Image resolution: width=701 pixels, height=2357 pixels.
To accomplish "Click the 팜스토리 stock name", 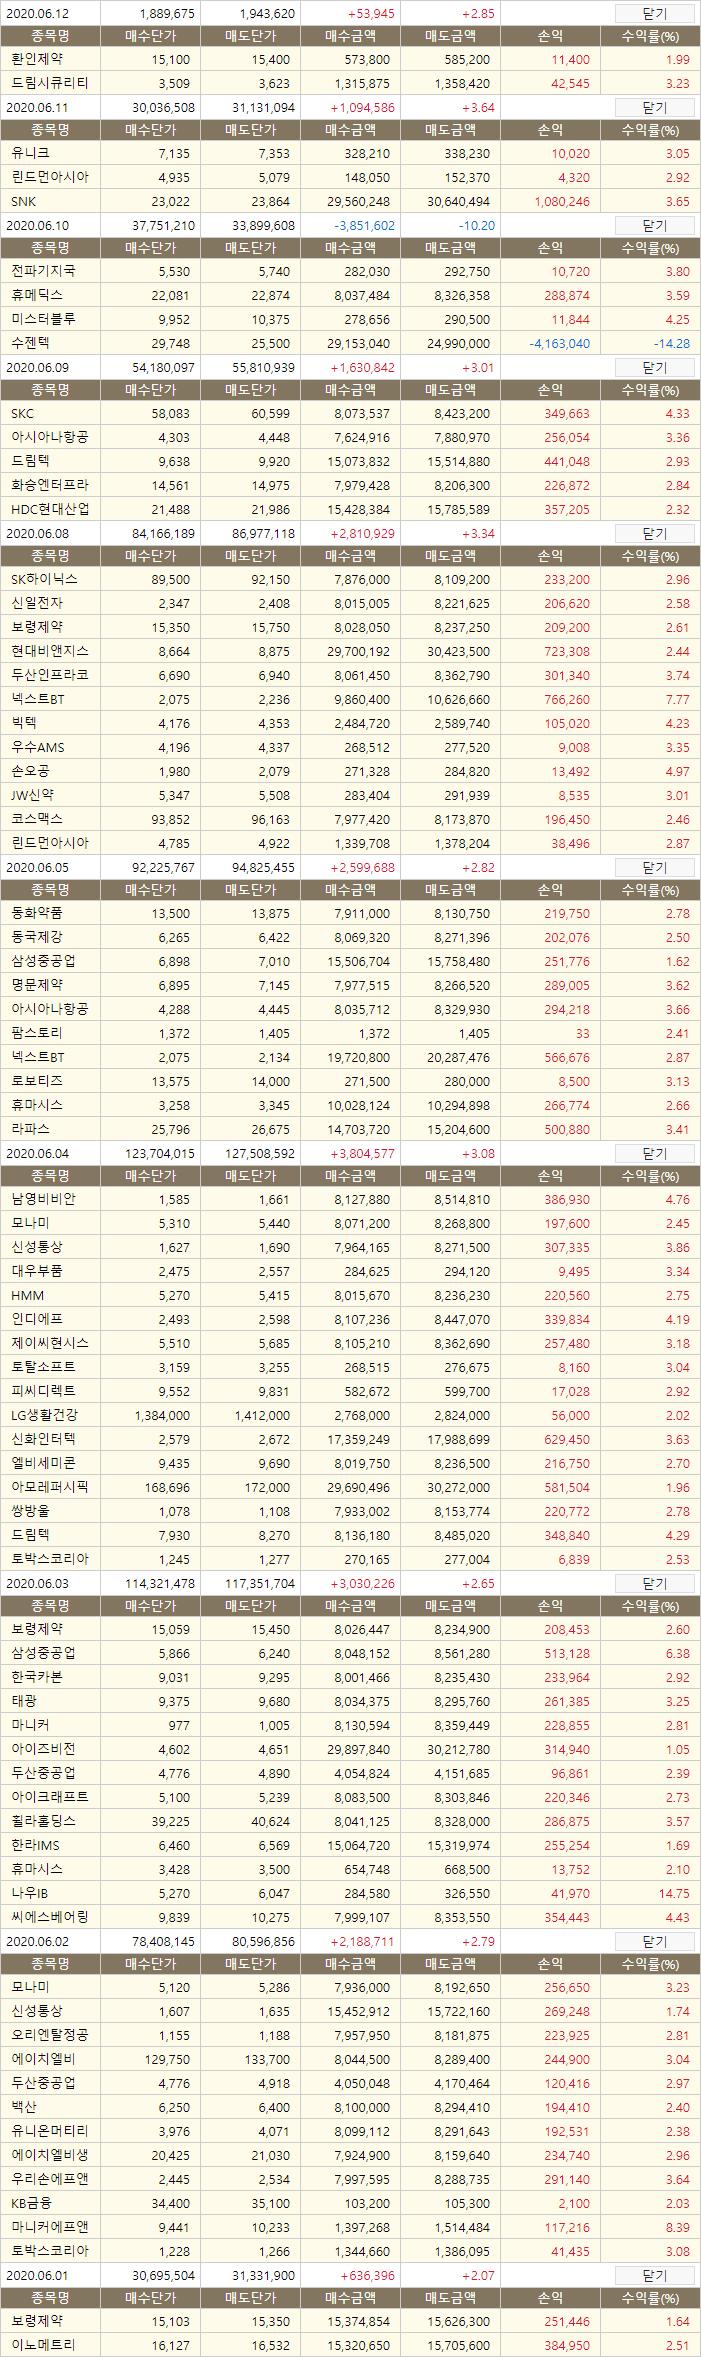I will coord(37,1033).
